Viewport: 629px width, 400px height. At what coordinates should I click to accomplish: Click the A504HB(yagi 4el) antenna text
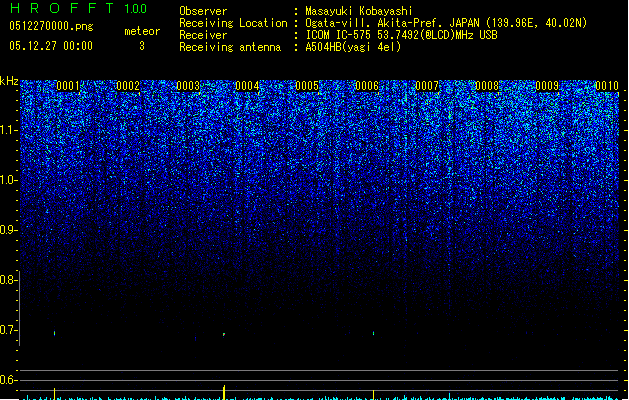[x=353, y=47]
